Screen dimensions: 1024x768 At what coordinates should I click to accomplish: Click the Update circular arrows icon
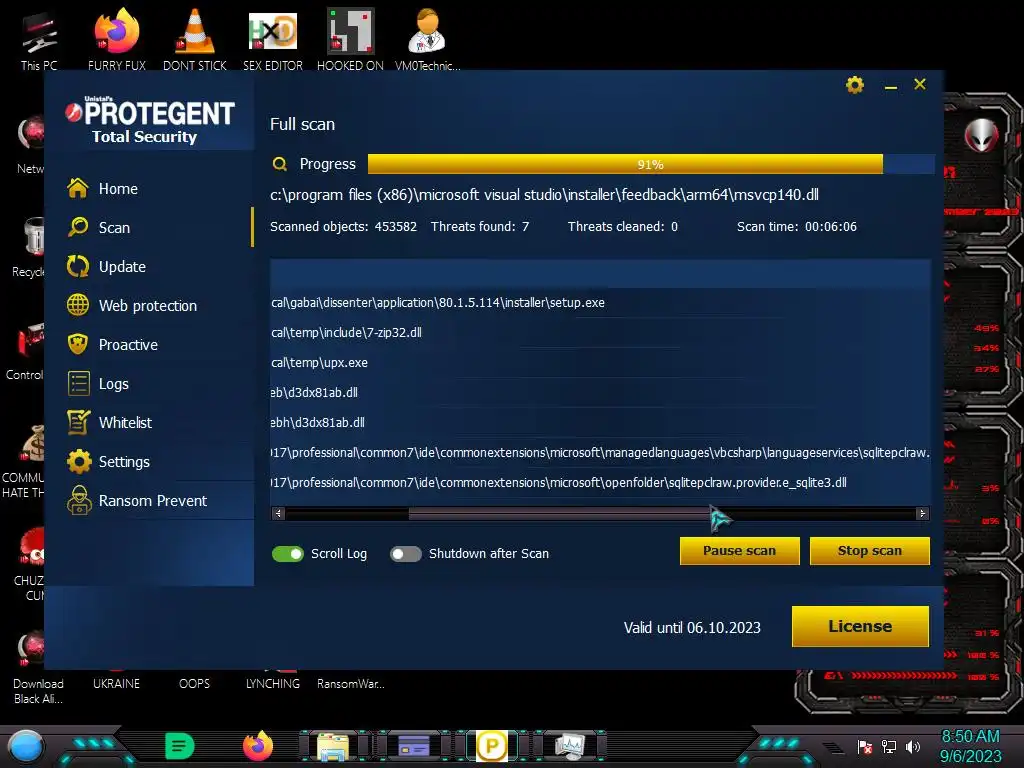pyautogui.click(x=78, y=266)
